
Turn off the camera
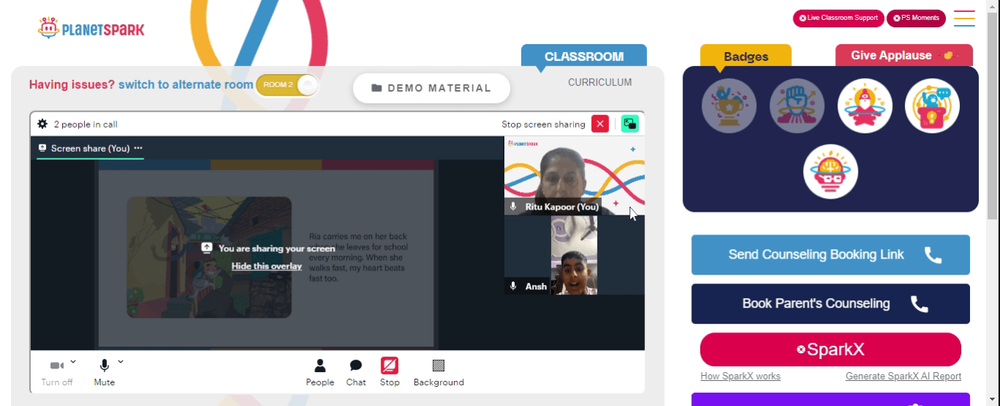pos(57,372)
